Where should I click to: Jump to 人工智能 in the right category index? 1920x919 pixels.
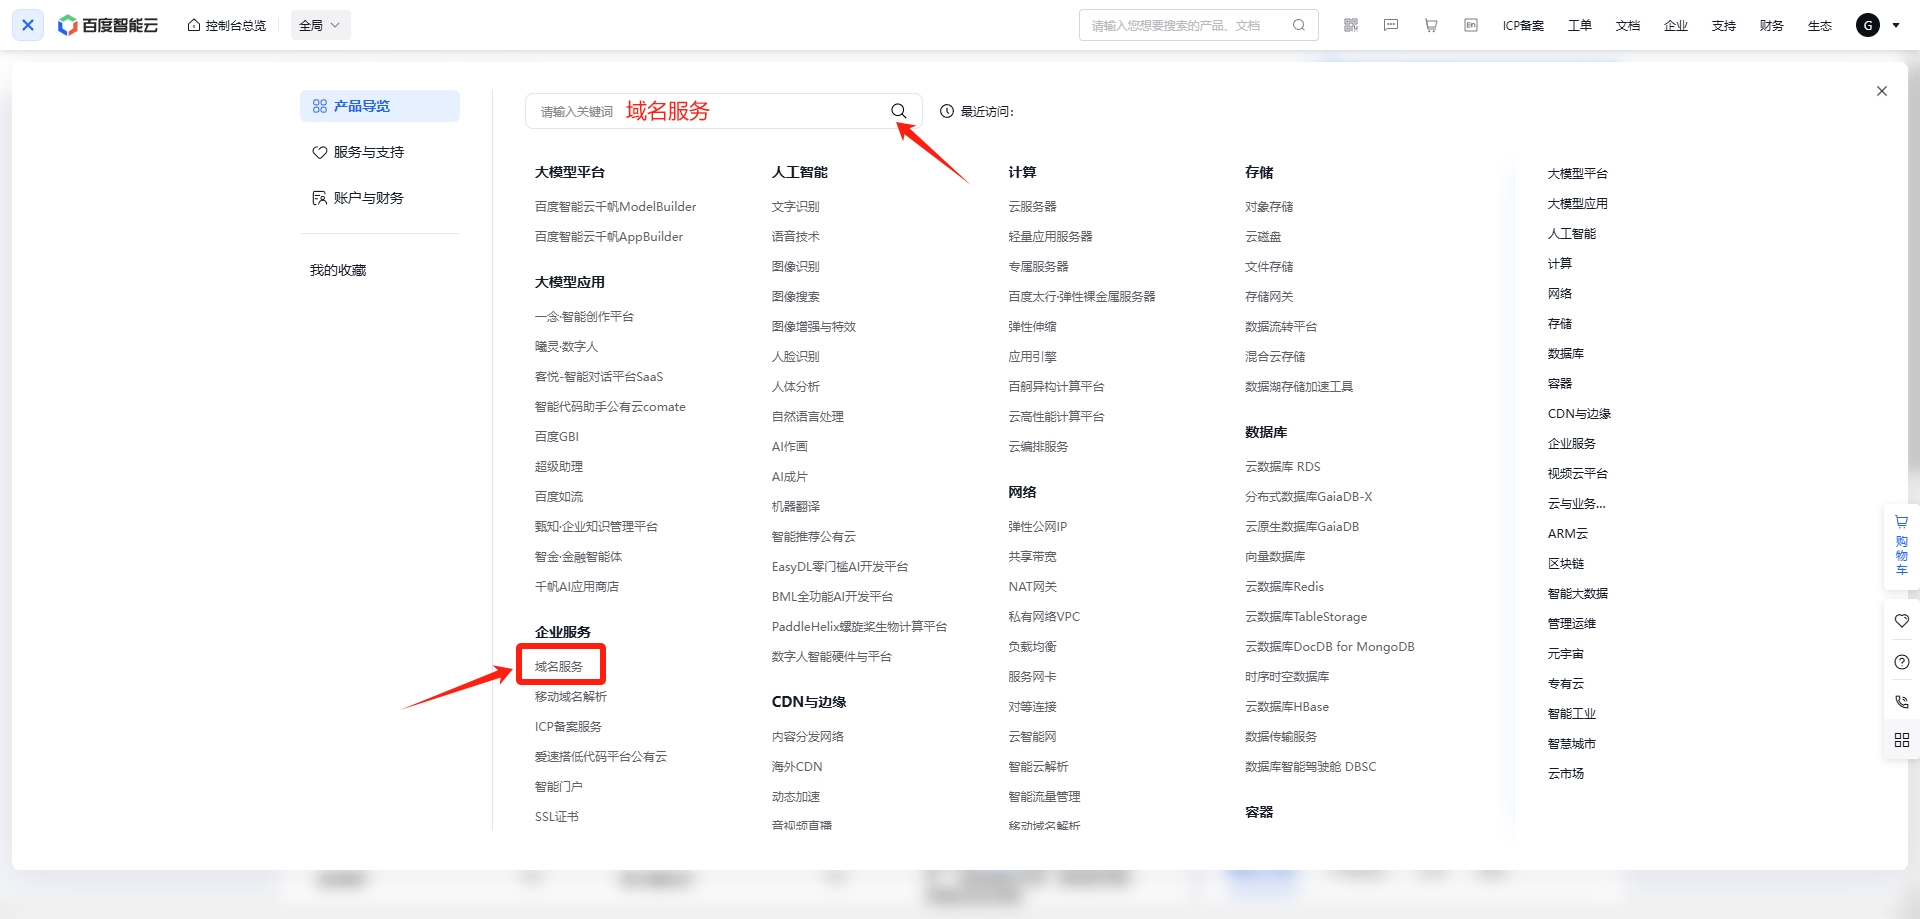[x=1572, y=233]
